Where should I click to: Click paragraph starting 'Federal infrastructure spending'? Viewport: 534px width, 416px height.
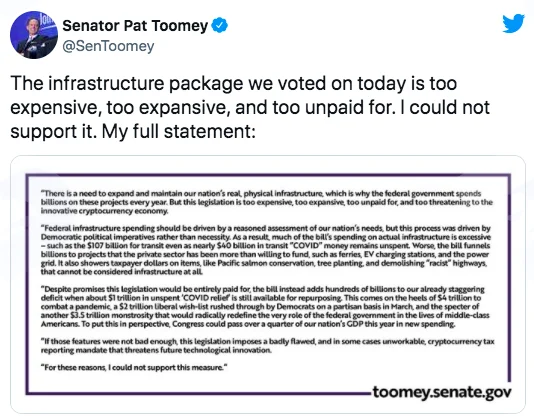pyautogui.click(x=266, y=250)
